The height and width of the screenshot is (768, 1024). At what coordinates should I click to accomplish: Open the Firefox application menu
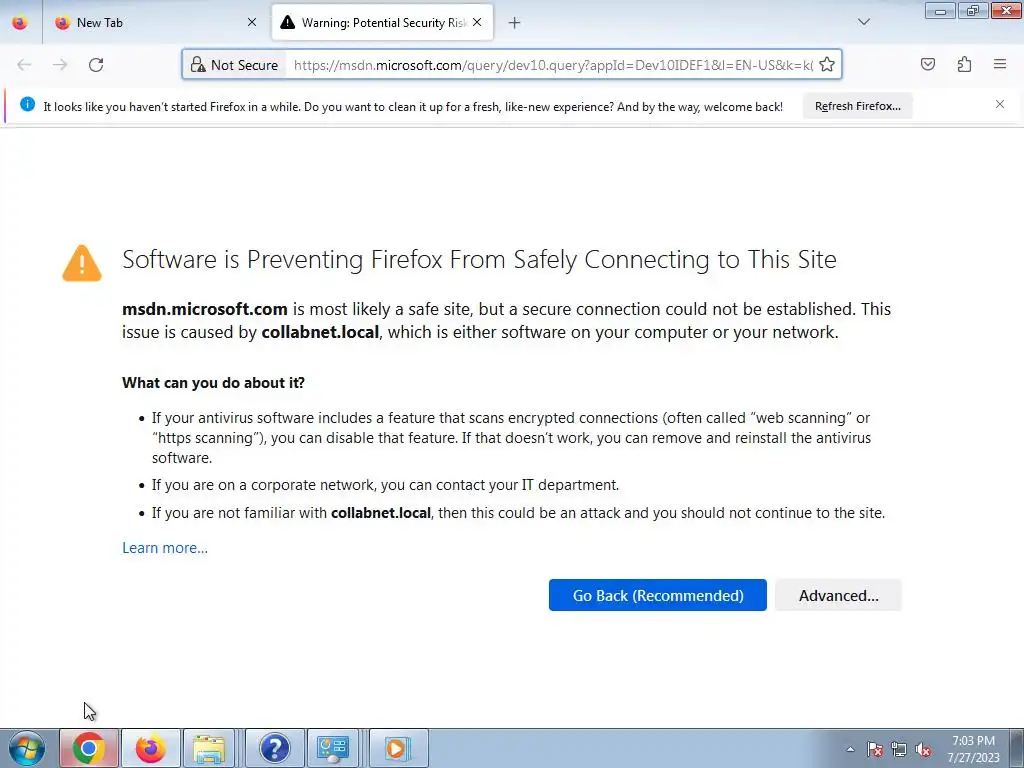click(1000, 64)
